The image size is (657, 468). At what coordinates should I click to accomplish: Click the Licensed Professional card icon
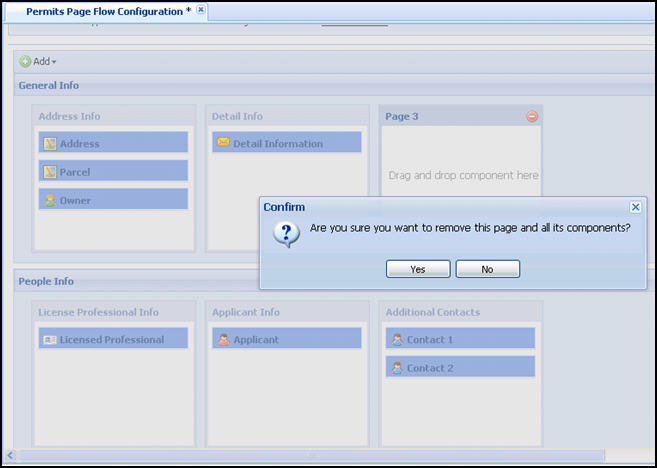coord(49,340)
